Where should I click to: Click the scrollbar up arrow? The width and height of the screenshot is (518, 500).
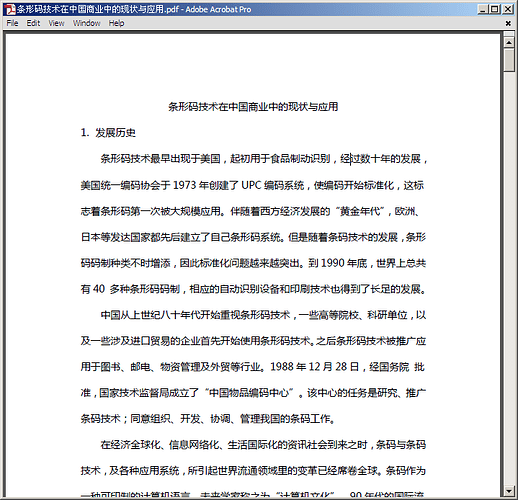click(x=509, y=42)
